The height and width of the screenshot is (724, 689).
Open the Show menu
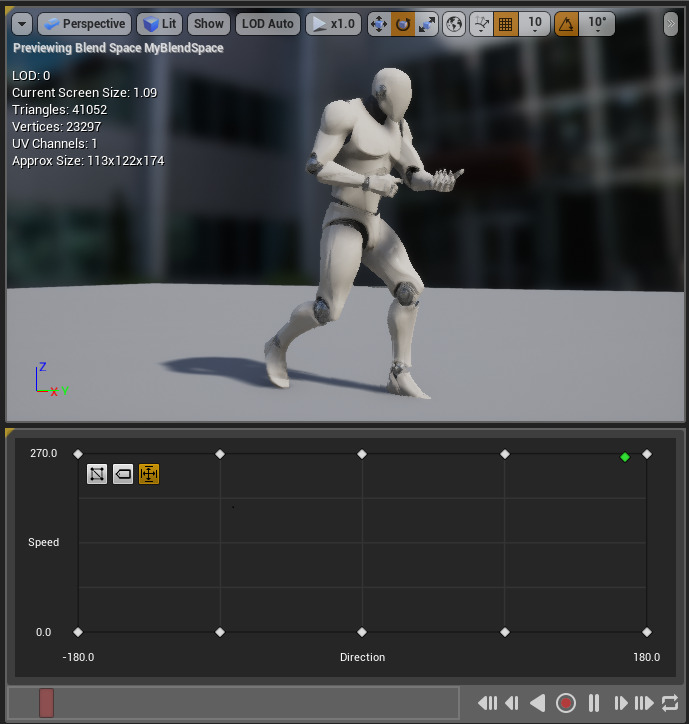(209, 24)
